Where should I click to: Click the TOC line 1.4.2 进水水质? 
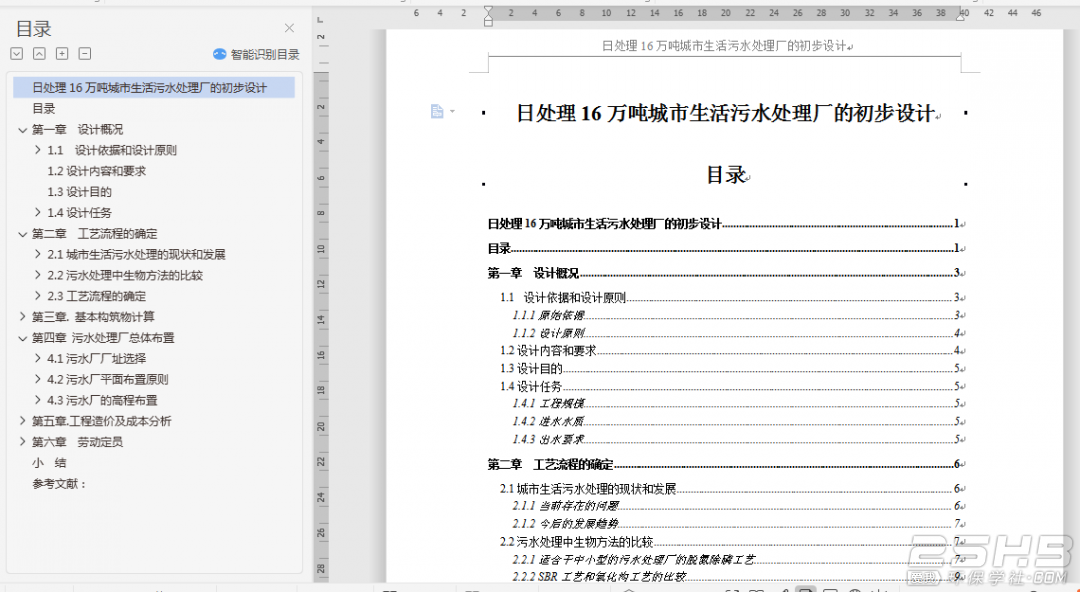point(736,421)
